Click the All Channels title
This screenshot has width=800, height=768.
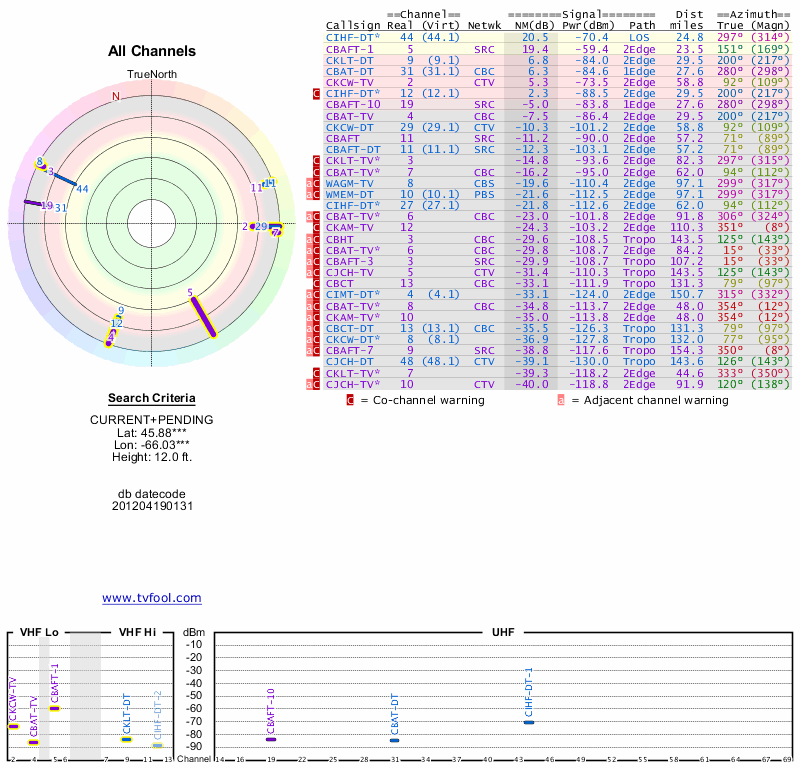pyautogui.click(x=151, y=51)
